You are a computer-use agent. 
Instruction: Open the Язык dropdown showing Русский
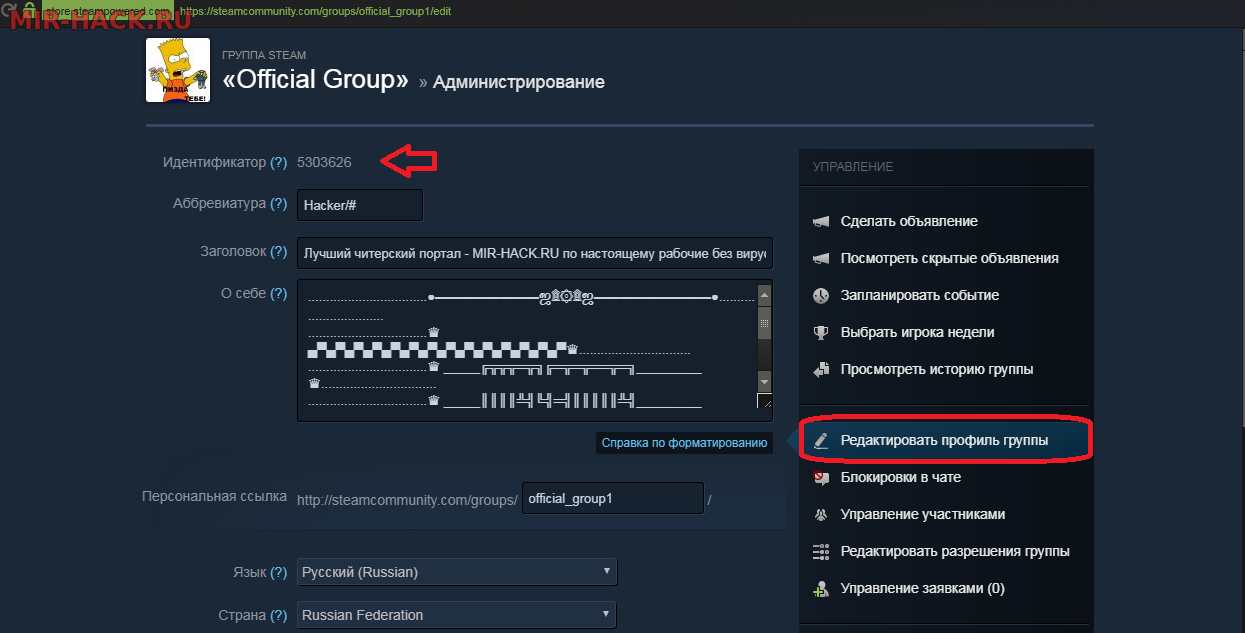[457, 572]
